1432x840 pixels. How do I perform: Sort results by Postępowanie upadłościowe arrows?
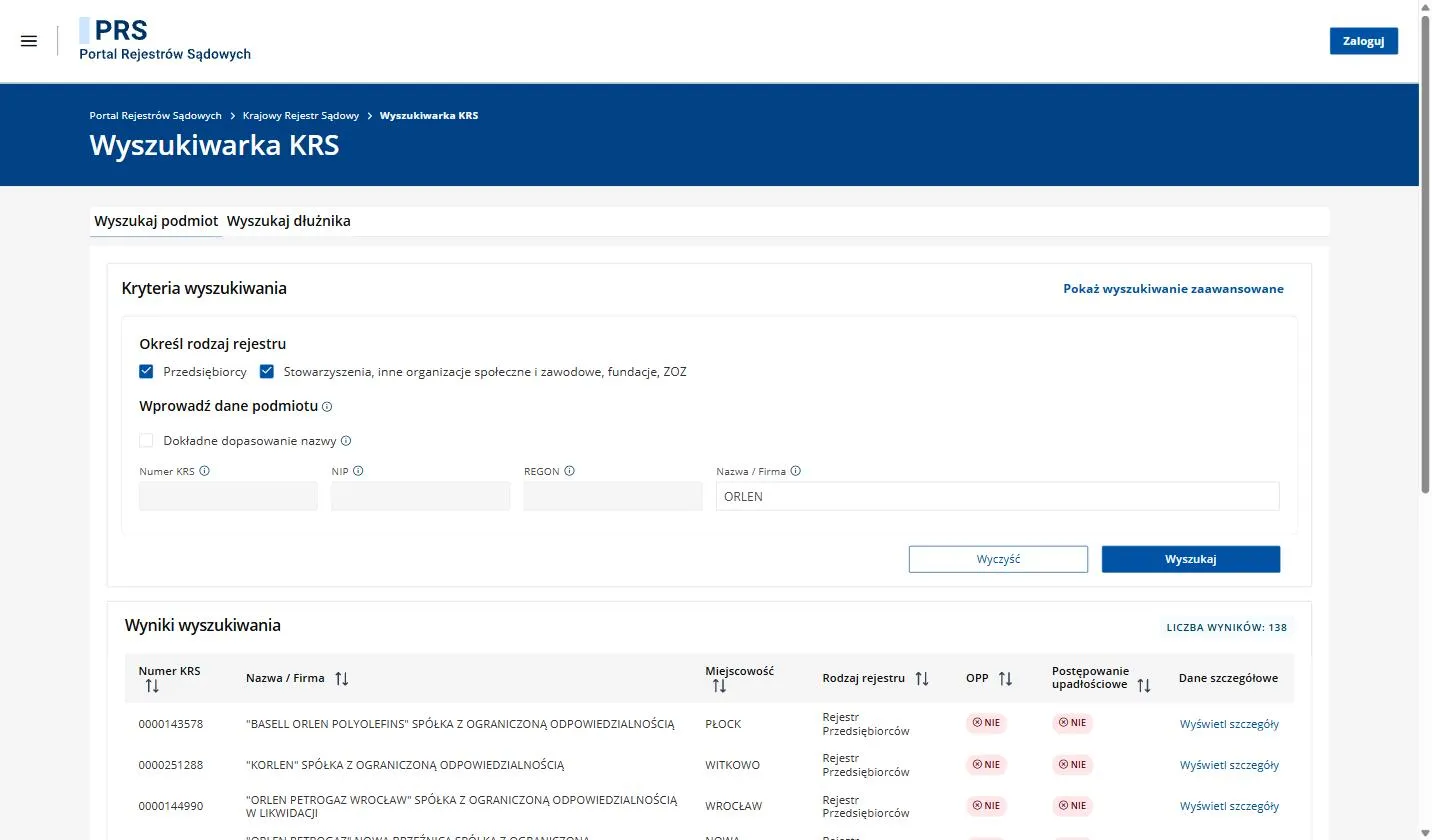1144,685
